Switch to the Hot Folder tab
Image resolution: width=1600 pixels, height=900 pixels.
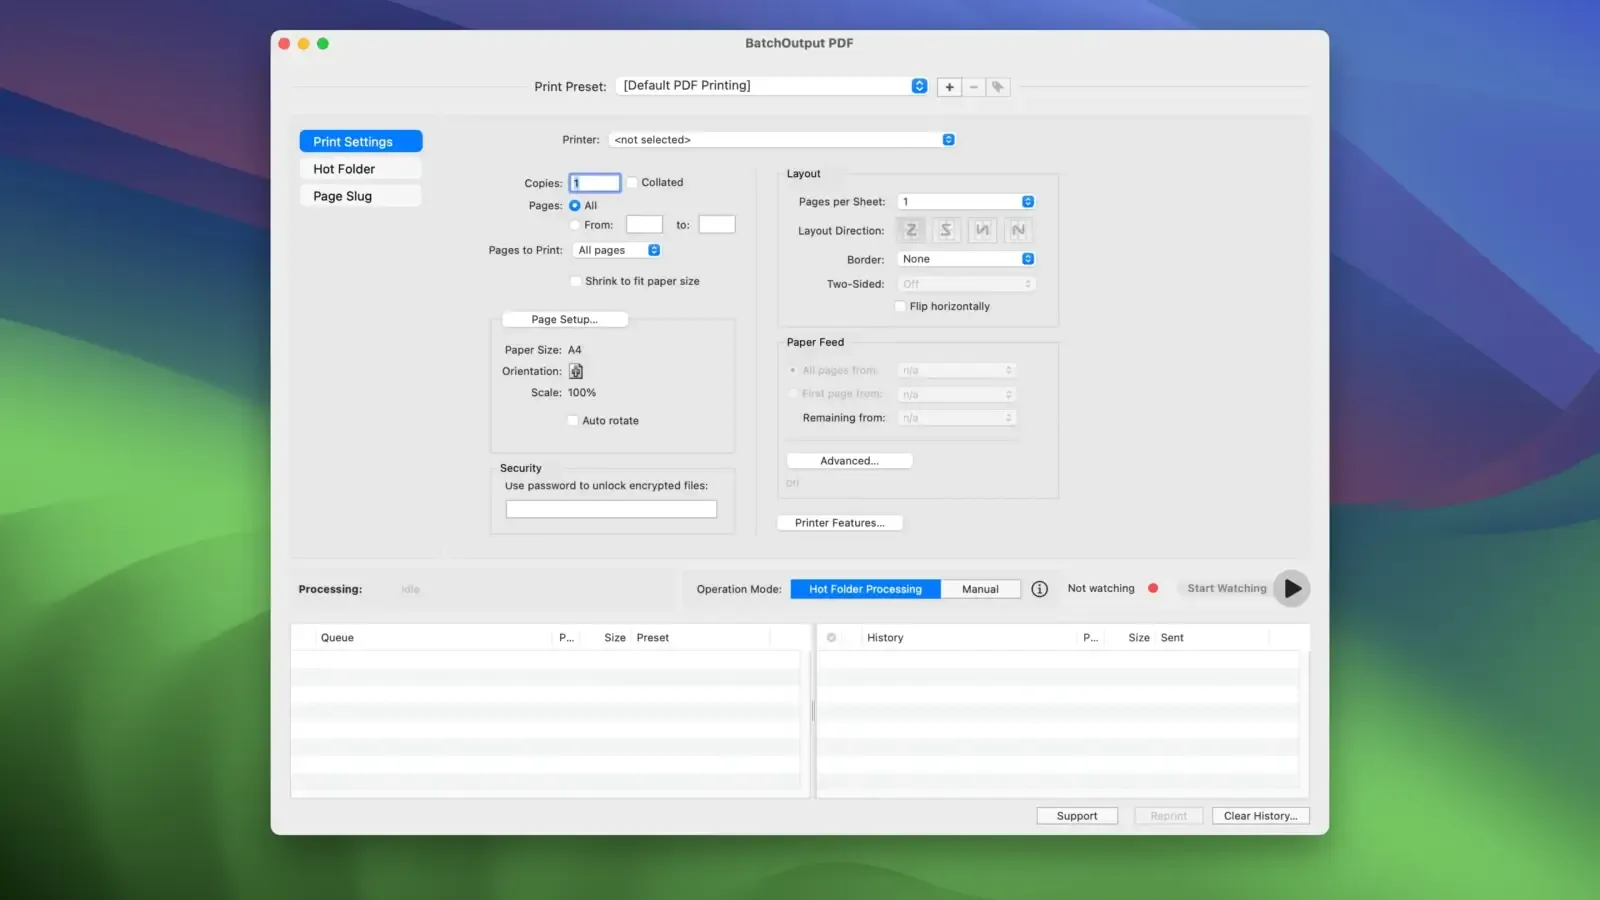click(360, 168)
